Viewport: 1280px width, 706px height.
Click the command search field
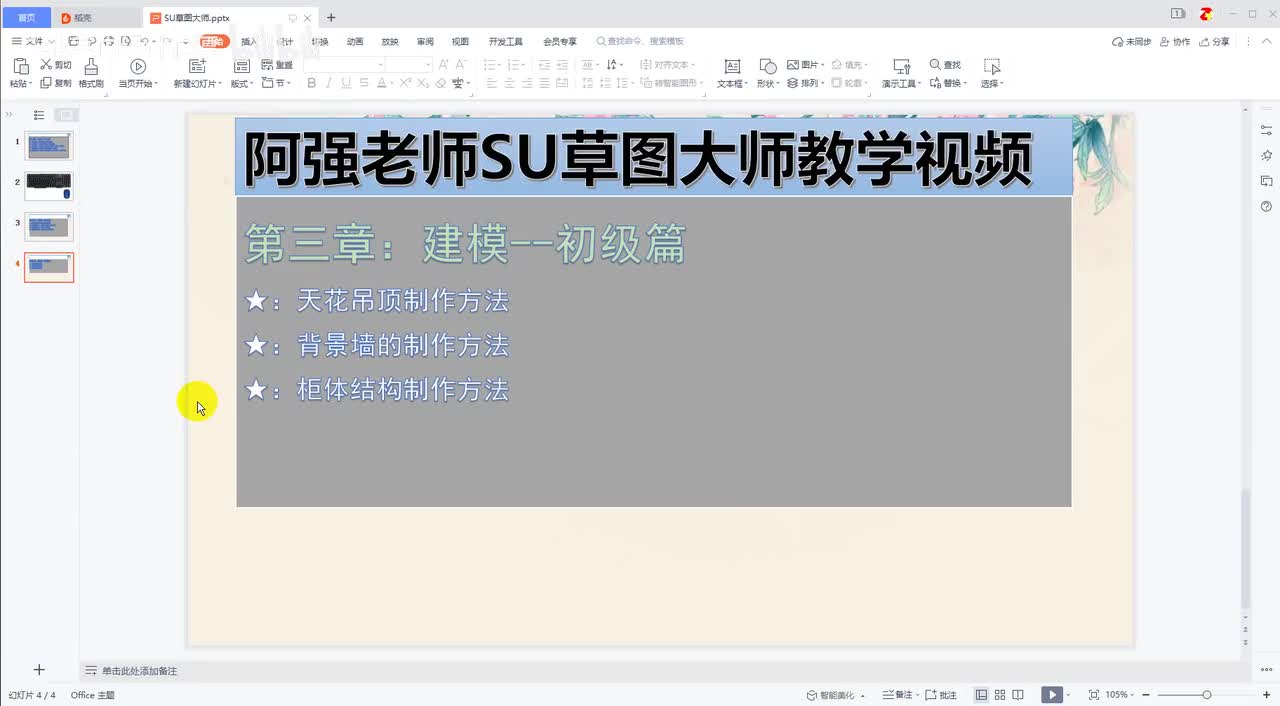click(640, 41)
